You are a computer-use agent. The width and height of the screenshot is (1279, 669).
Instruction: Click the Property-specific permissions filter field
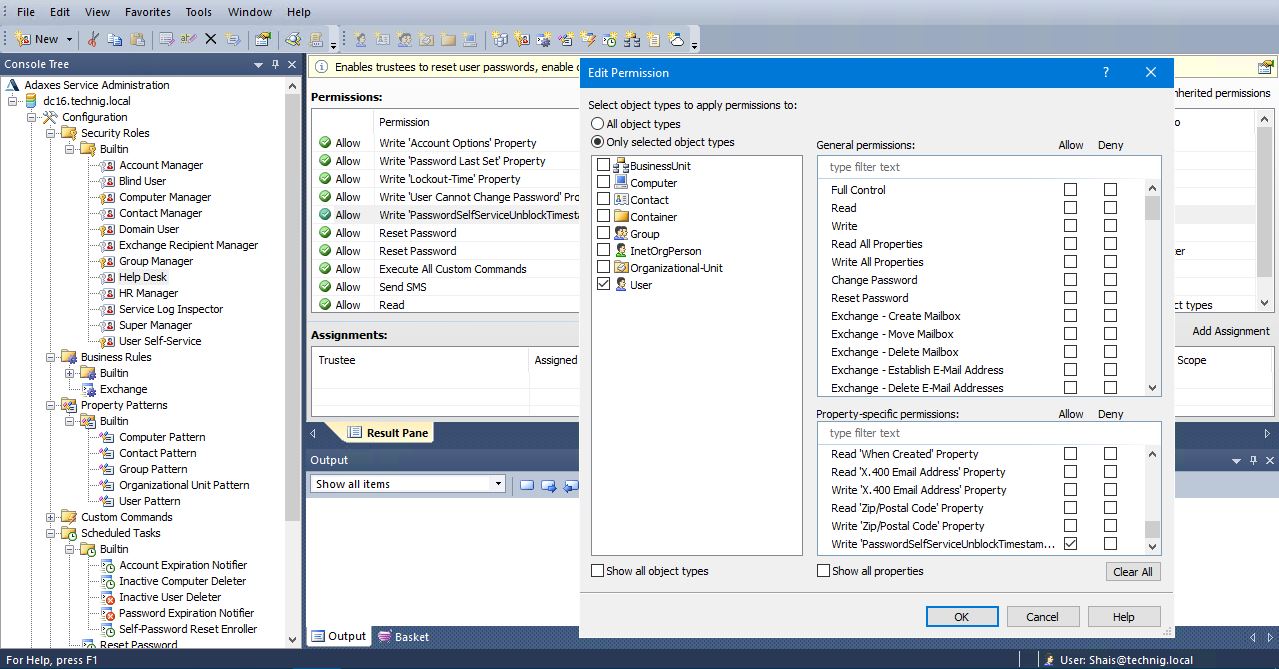point(989,433)
